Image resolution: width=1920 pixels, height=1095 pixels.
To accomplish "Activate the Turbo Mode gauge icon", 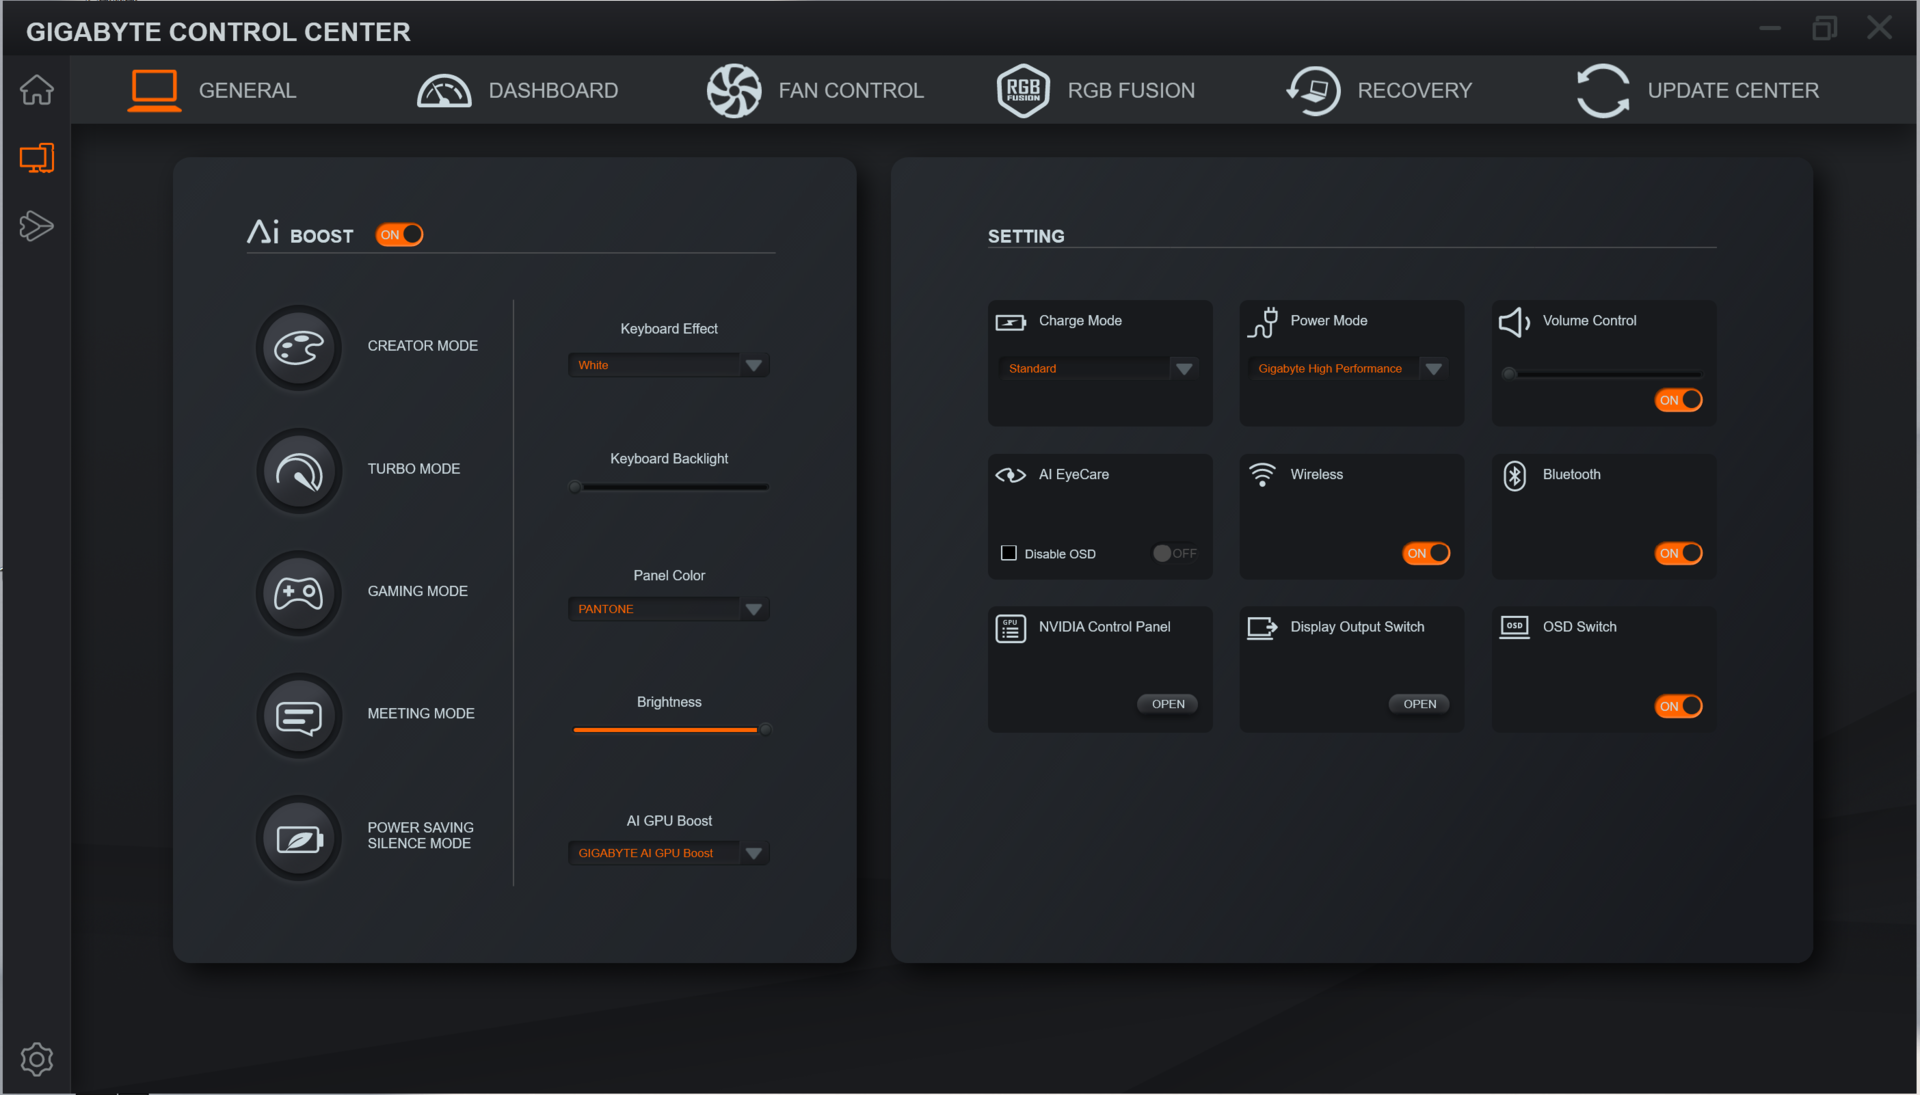I will coord(298,470).
